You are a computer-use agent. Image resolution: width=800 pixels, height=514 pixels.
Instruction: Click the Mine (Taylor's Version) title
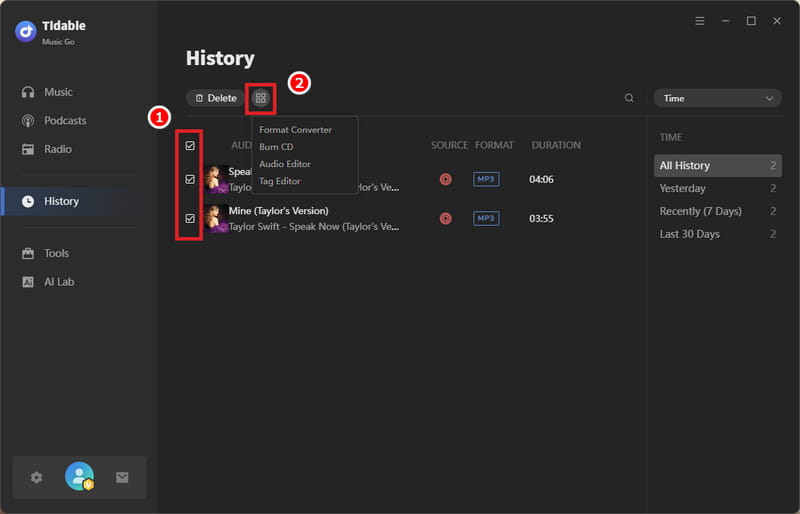tap(279, 211)
